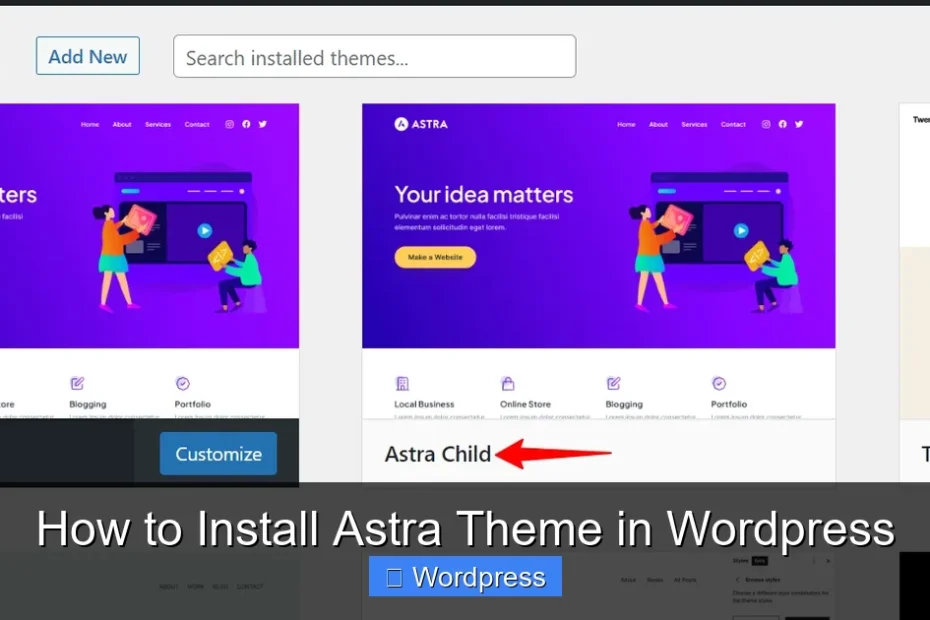Viewport: 930px width, 620px height.
Task: Click the Portfolio icon on left theme preview
Action: pos(182,383)
